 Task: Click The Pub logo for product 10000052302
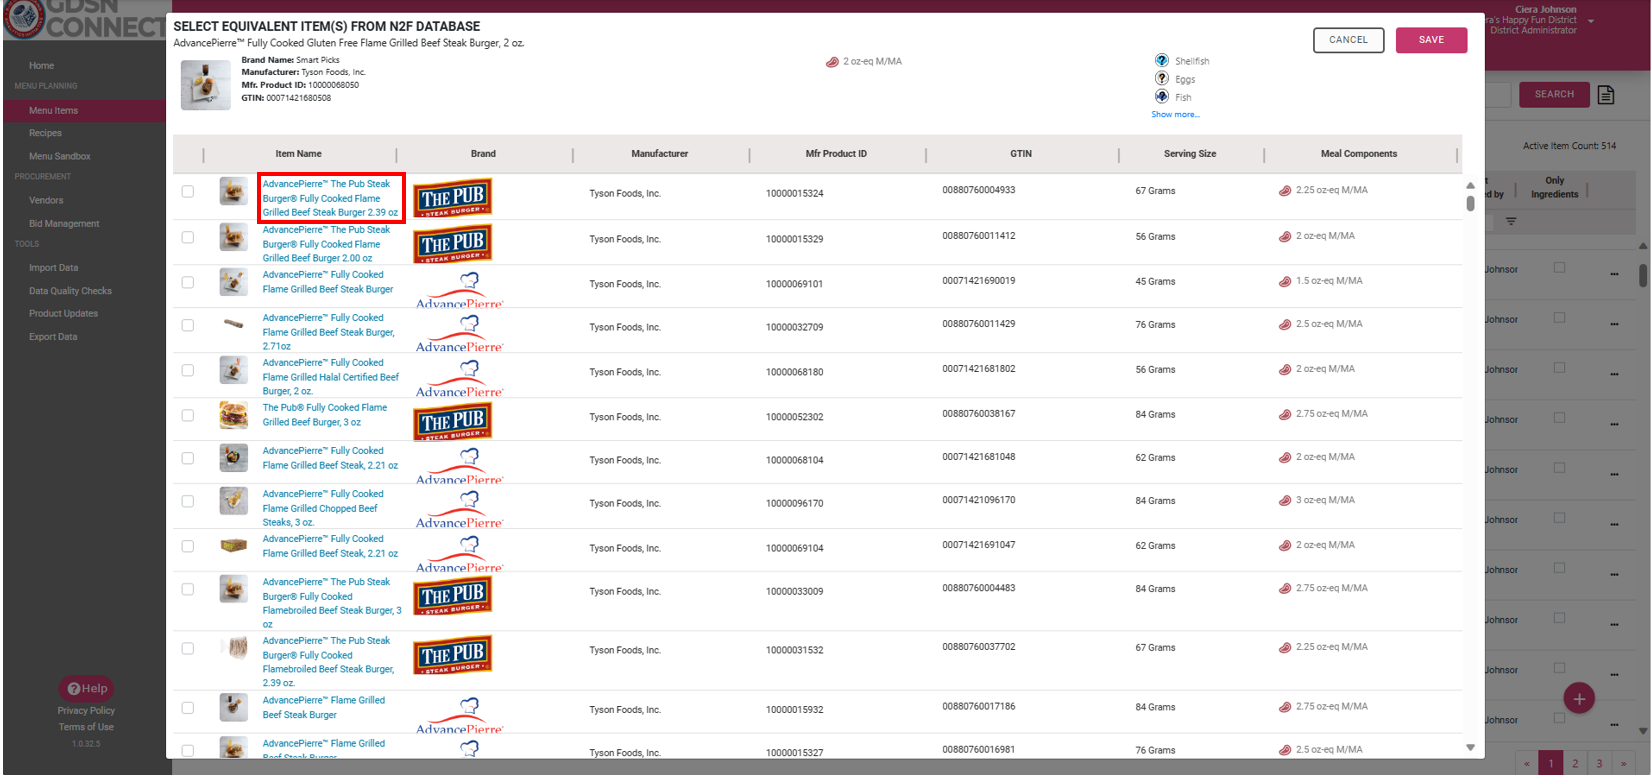tap(453, 422)
